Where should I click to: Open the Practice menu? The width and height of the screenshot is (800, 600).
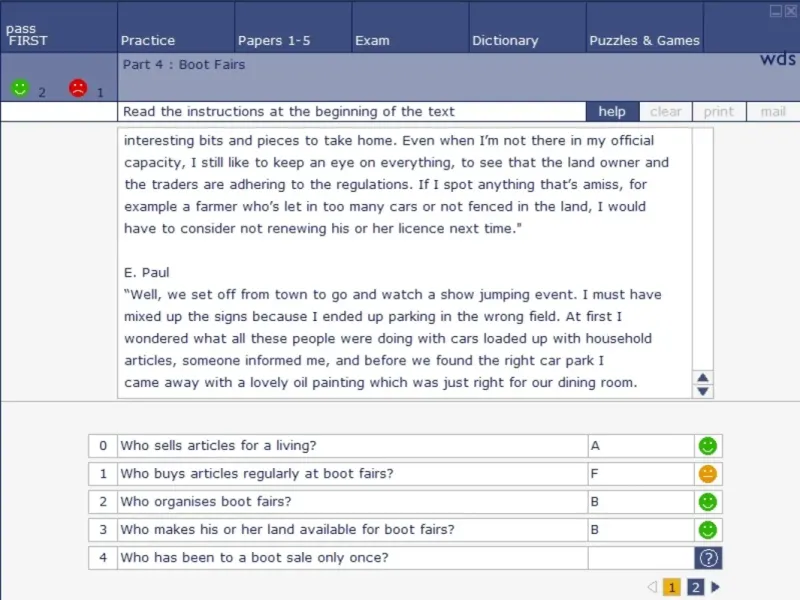coord(148,41)
